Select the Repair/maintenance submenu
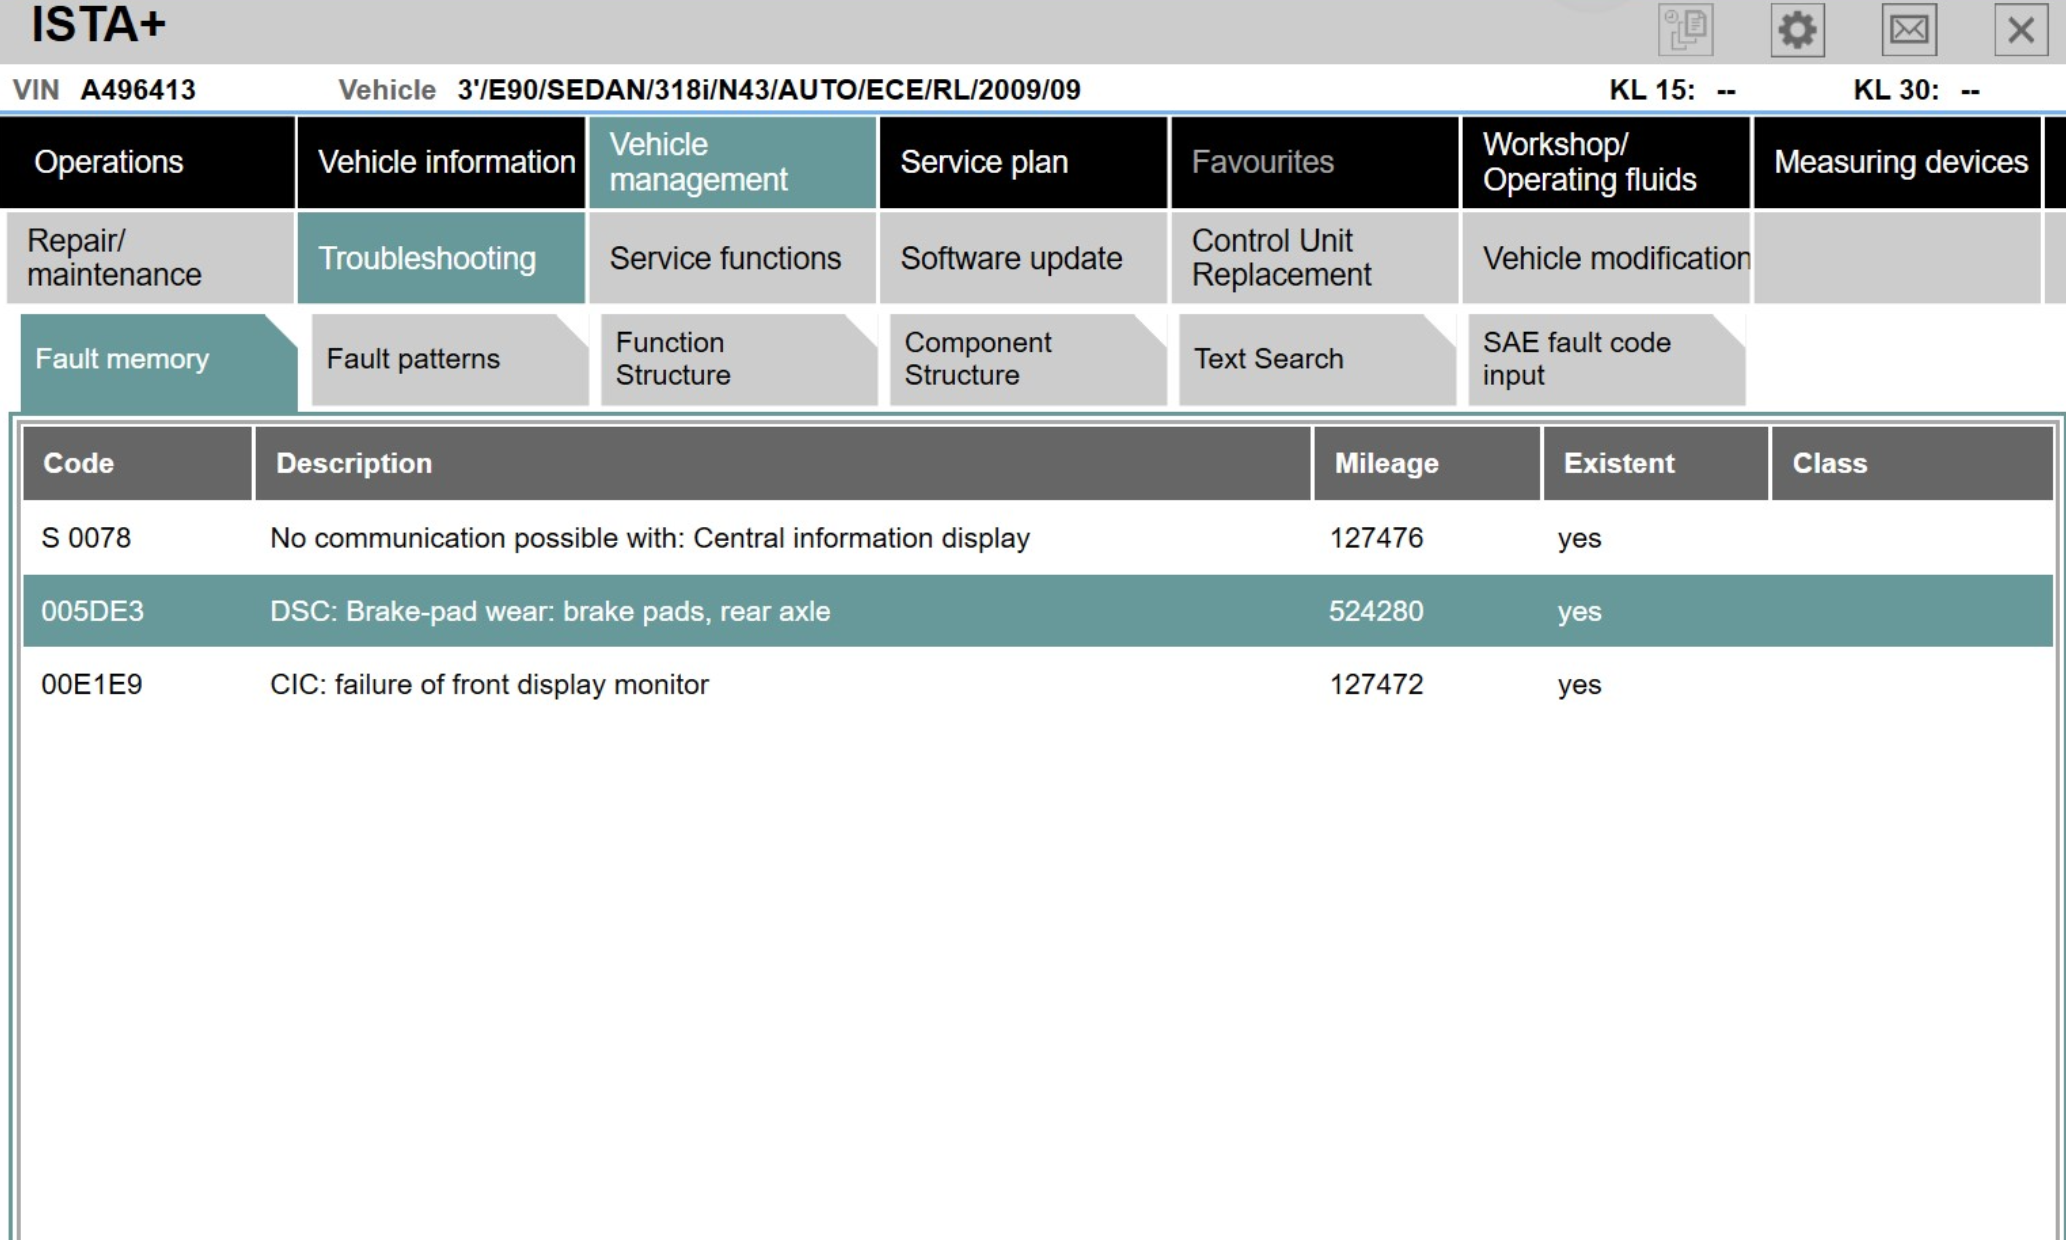 [x=150, y=258]
